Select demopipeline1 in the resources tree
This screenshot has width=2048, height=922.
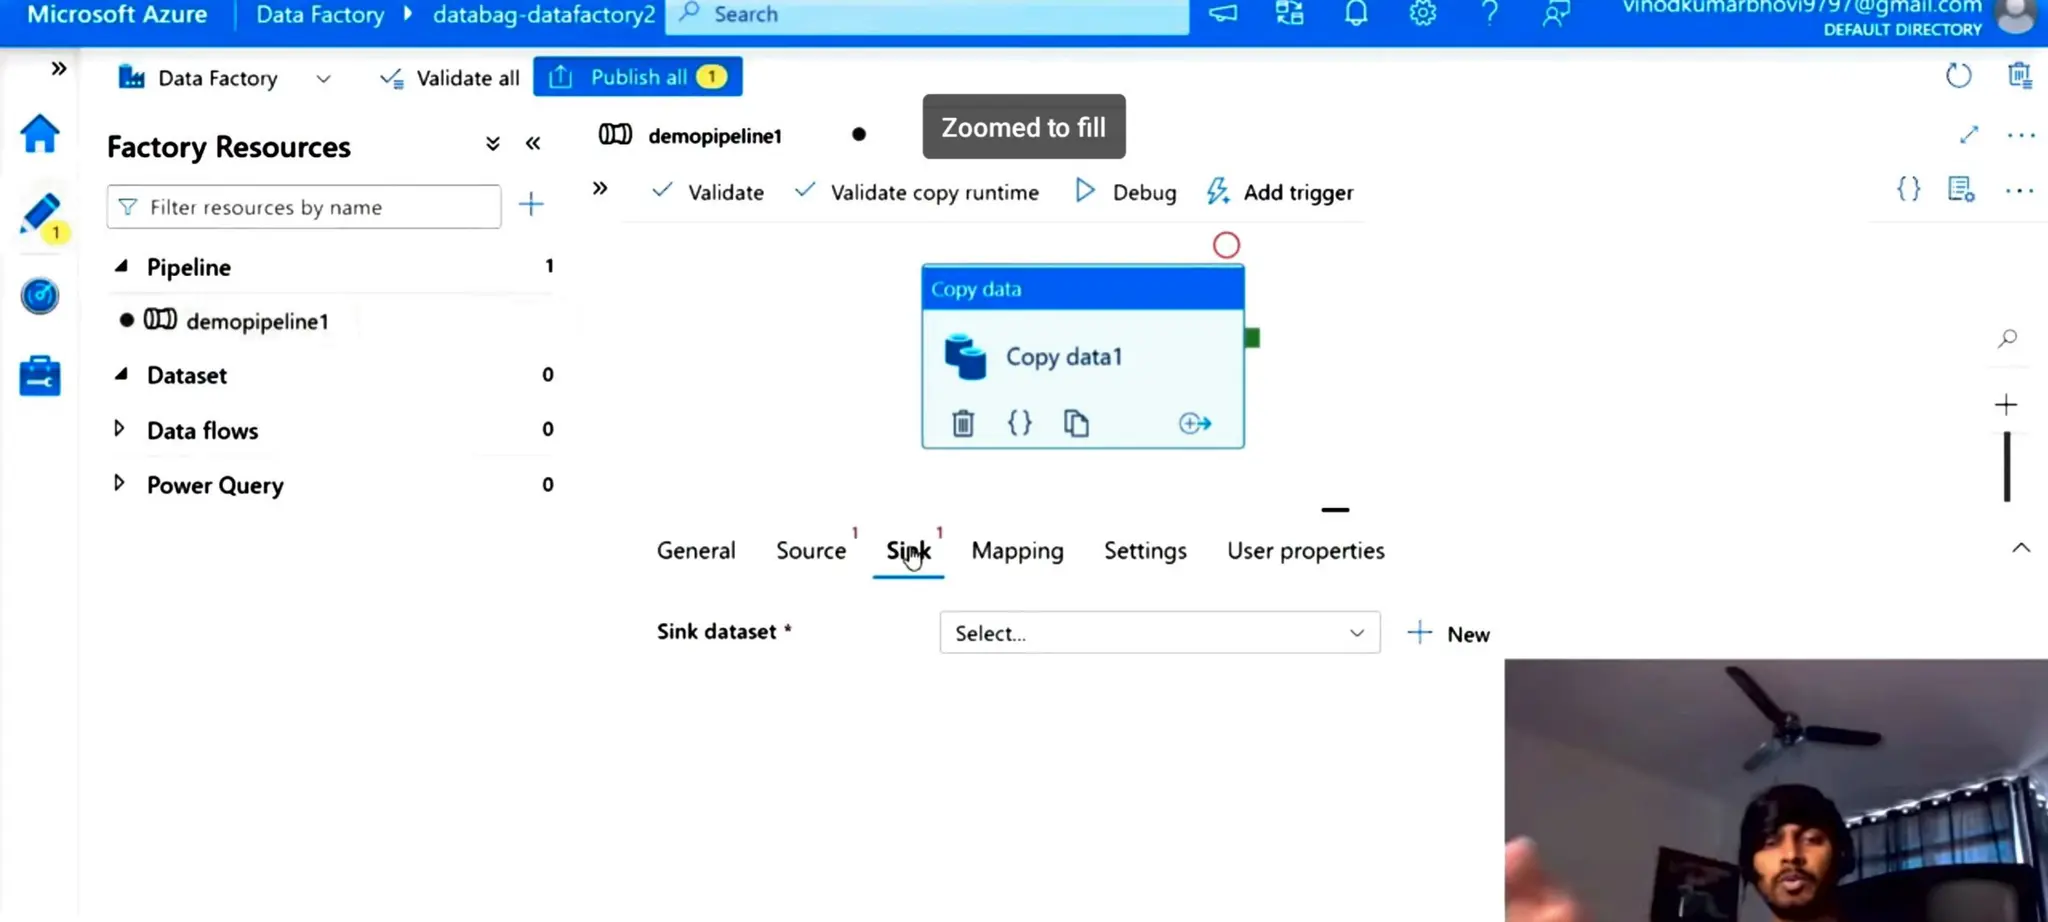coord(257,321)
